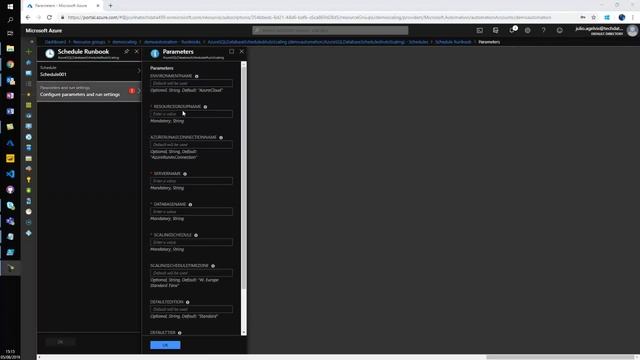
Task: Focus the SCALINGSCHEDULETIMEZONE input field
Action: click(x=191, y=273)
